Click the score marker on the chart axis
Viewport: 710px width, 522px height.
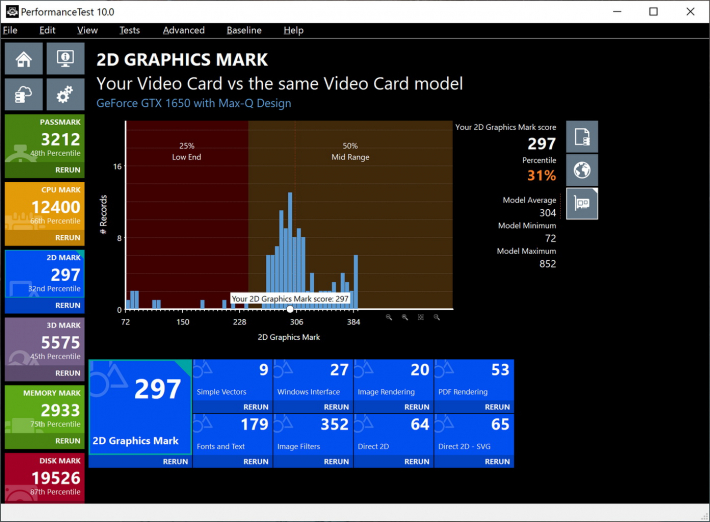click(290, 310)
